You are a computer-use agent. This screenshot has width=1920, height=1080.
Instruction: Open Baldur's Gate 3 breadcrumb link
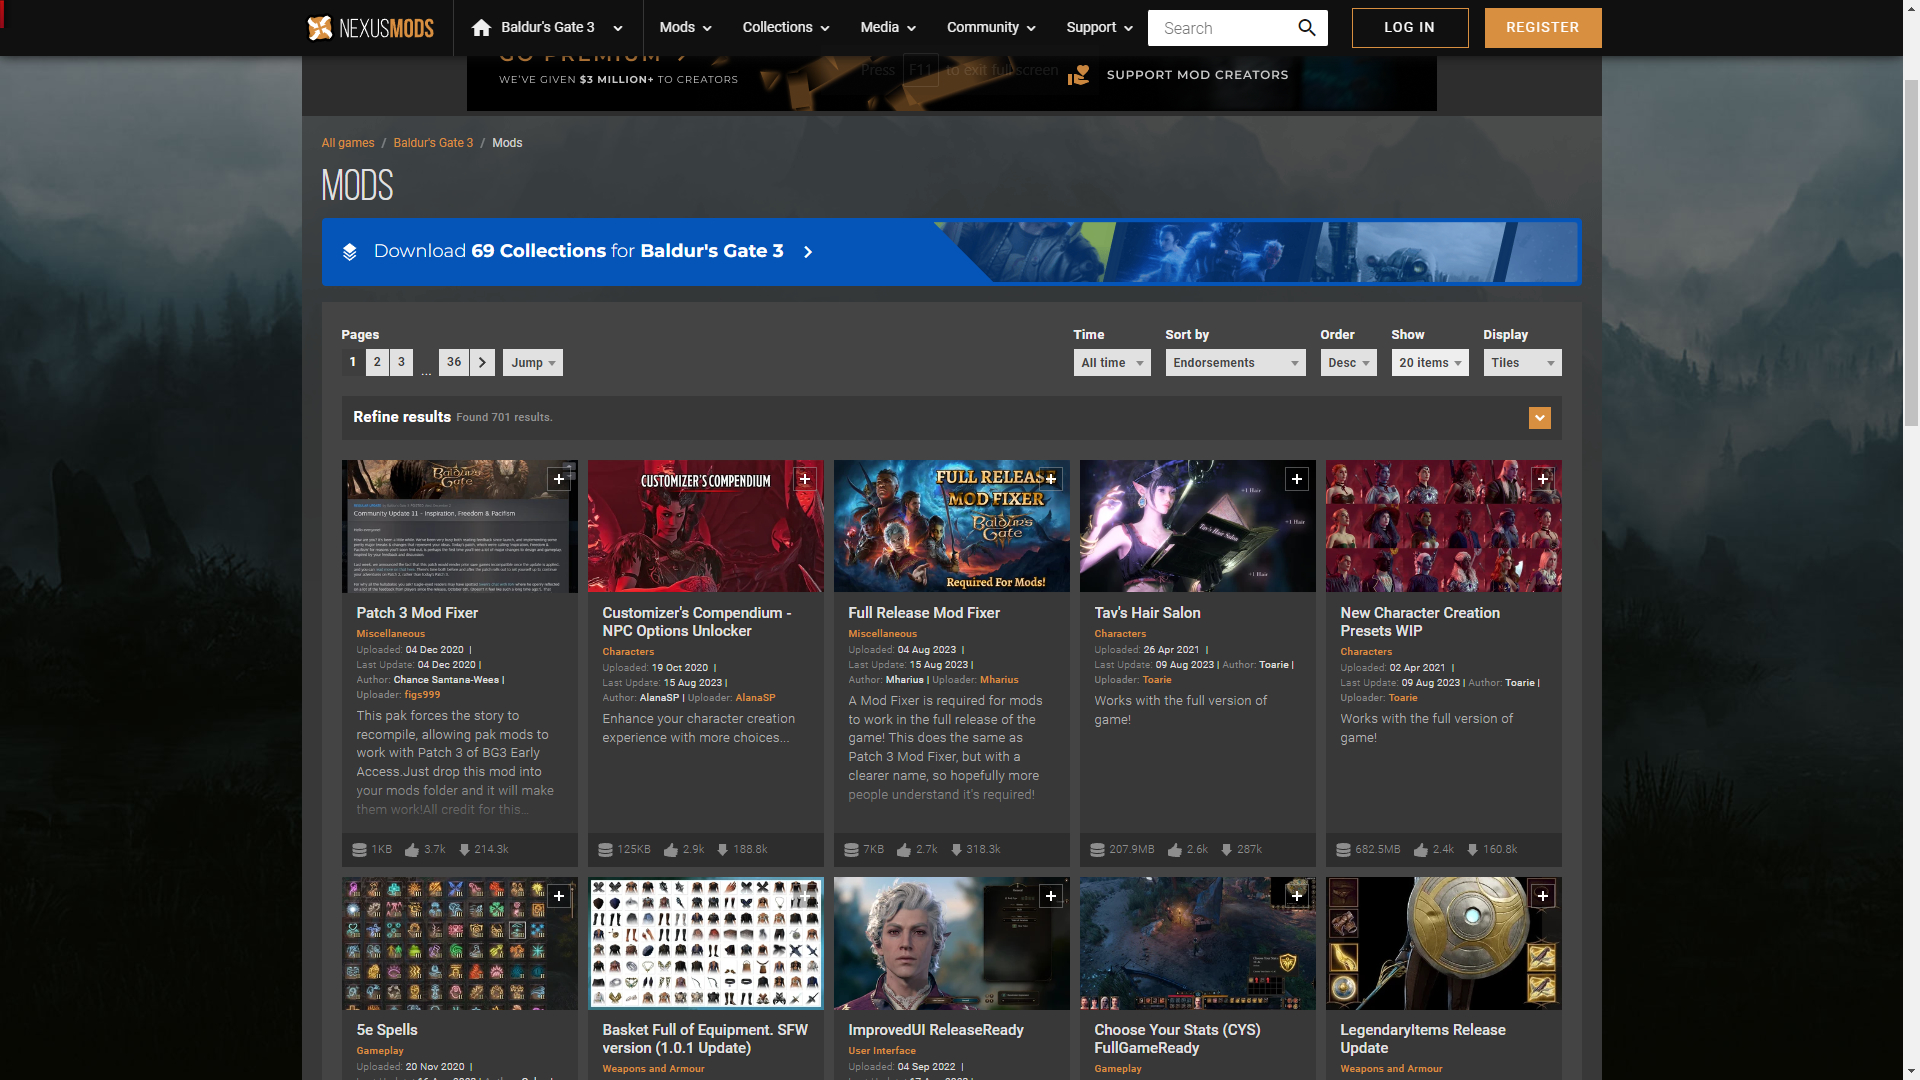[433, 143]
